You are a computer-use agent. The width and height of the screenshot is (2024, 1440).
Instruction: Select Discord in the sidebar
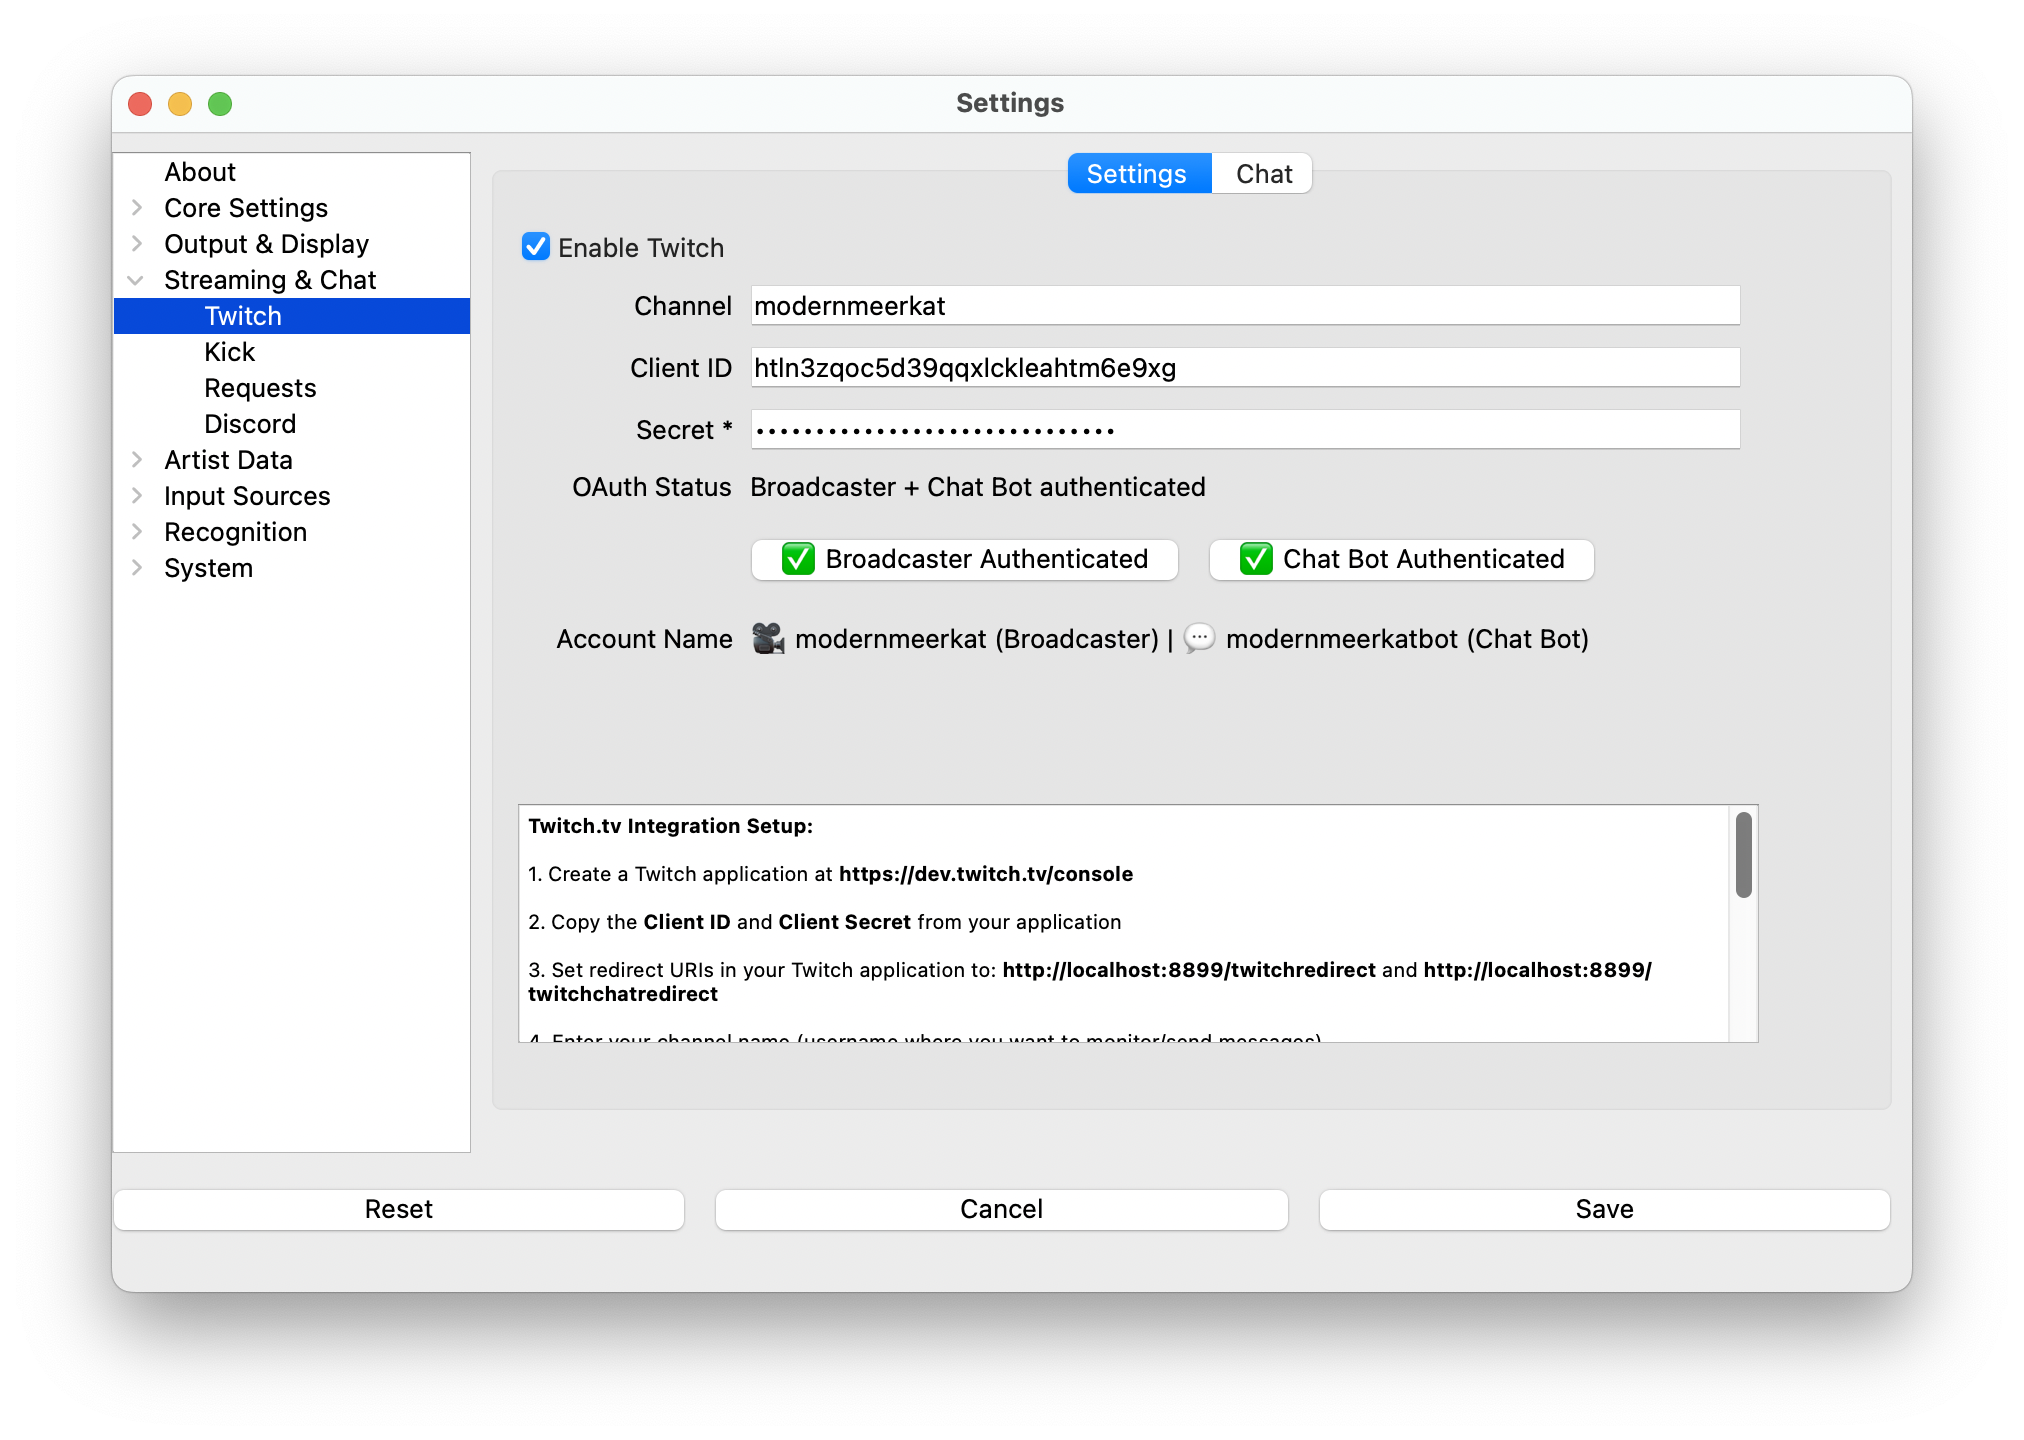tap(250, 423)
